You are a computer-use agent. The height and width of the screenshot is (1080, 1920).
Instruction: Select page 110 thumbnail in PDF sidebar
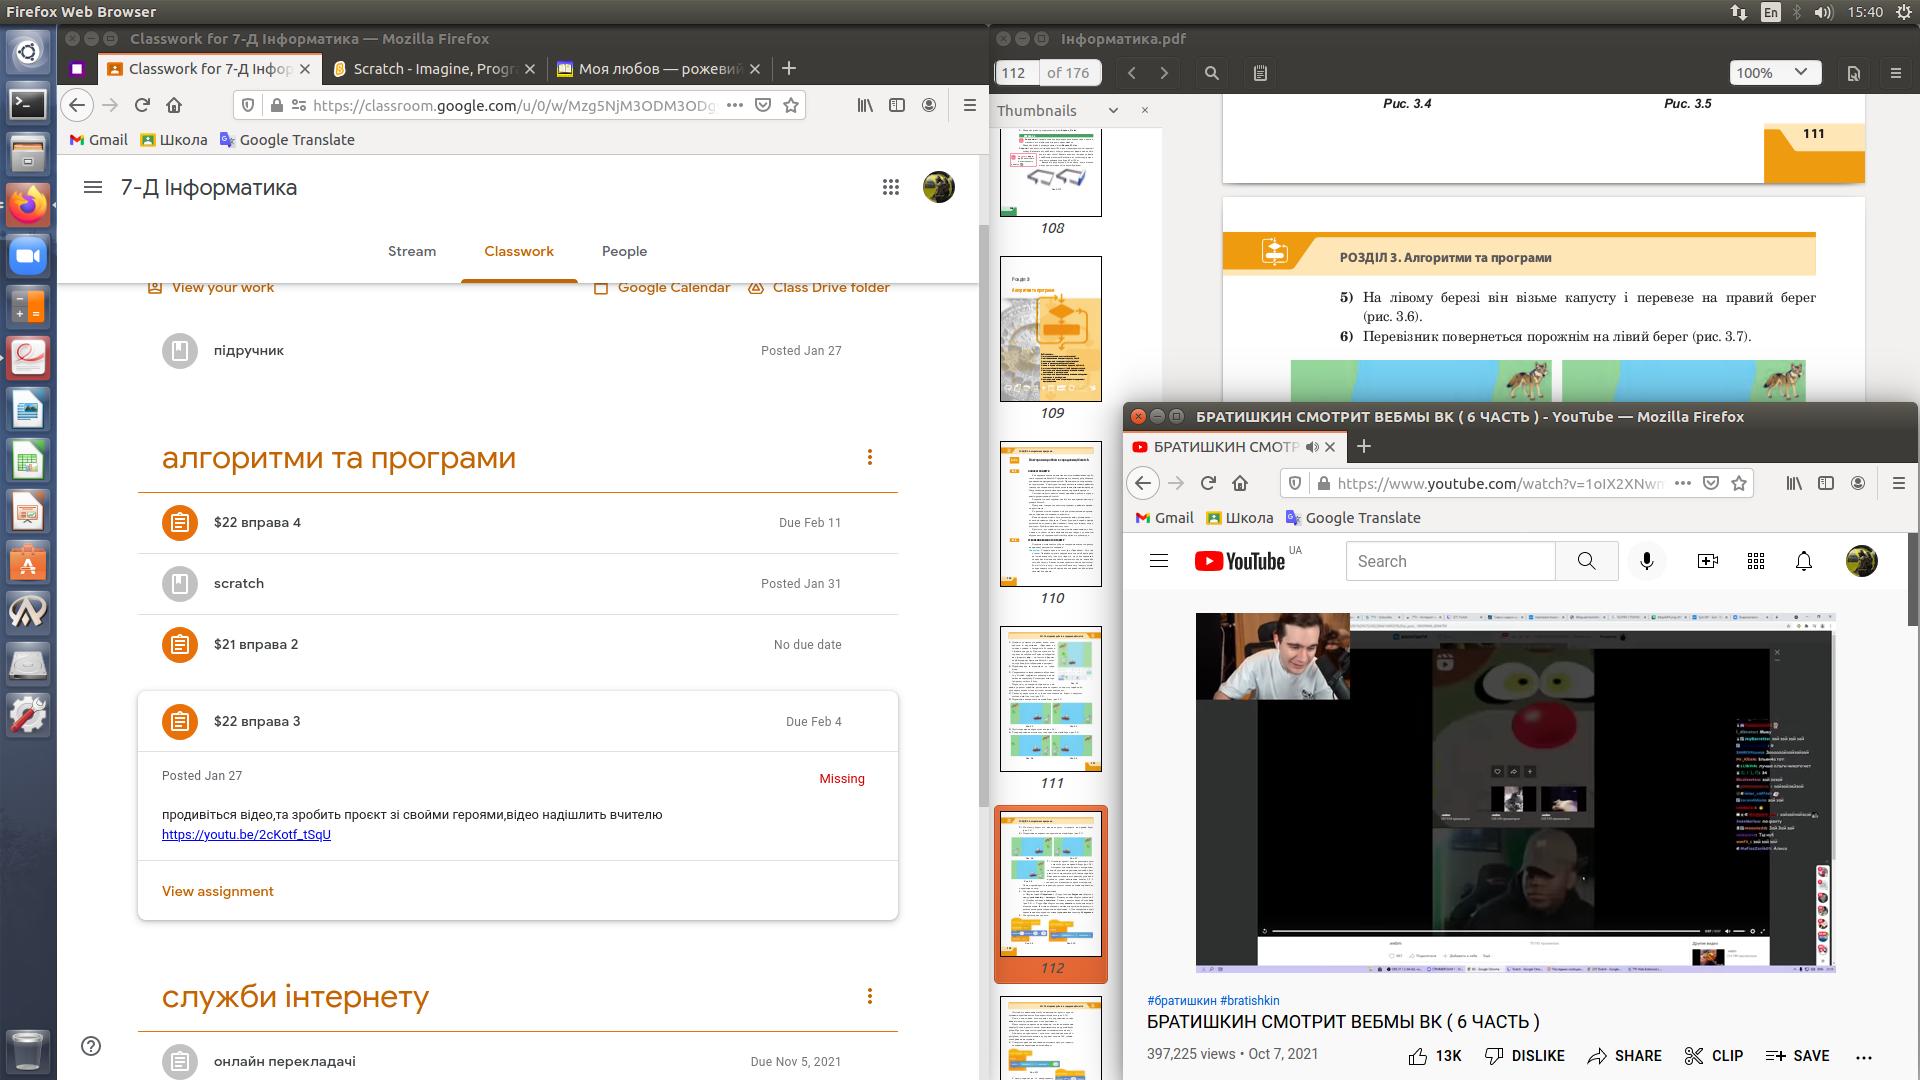click(x=1051, y=514)
